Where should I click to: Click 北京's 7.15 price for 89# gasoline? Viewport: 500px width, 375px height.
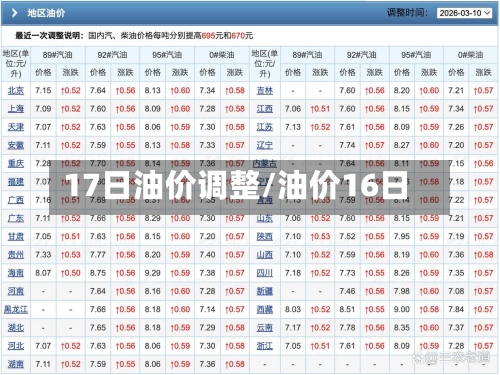click(43, 91)
